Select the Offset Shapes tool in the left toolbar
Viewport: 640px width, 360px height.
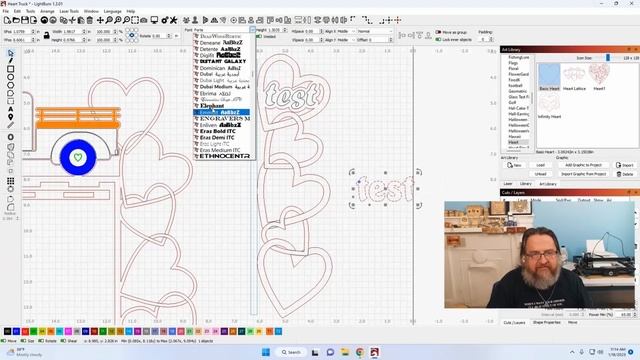click(x=11, y=137)
